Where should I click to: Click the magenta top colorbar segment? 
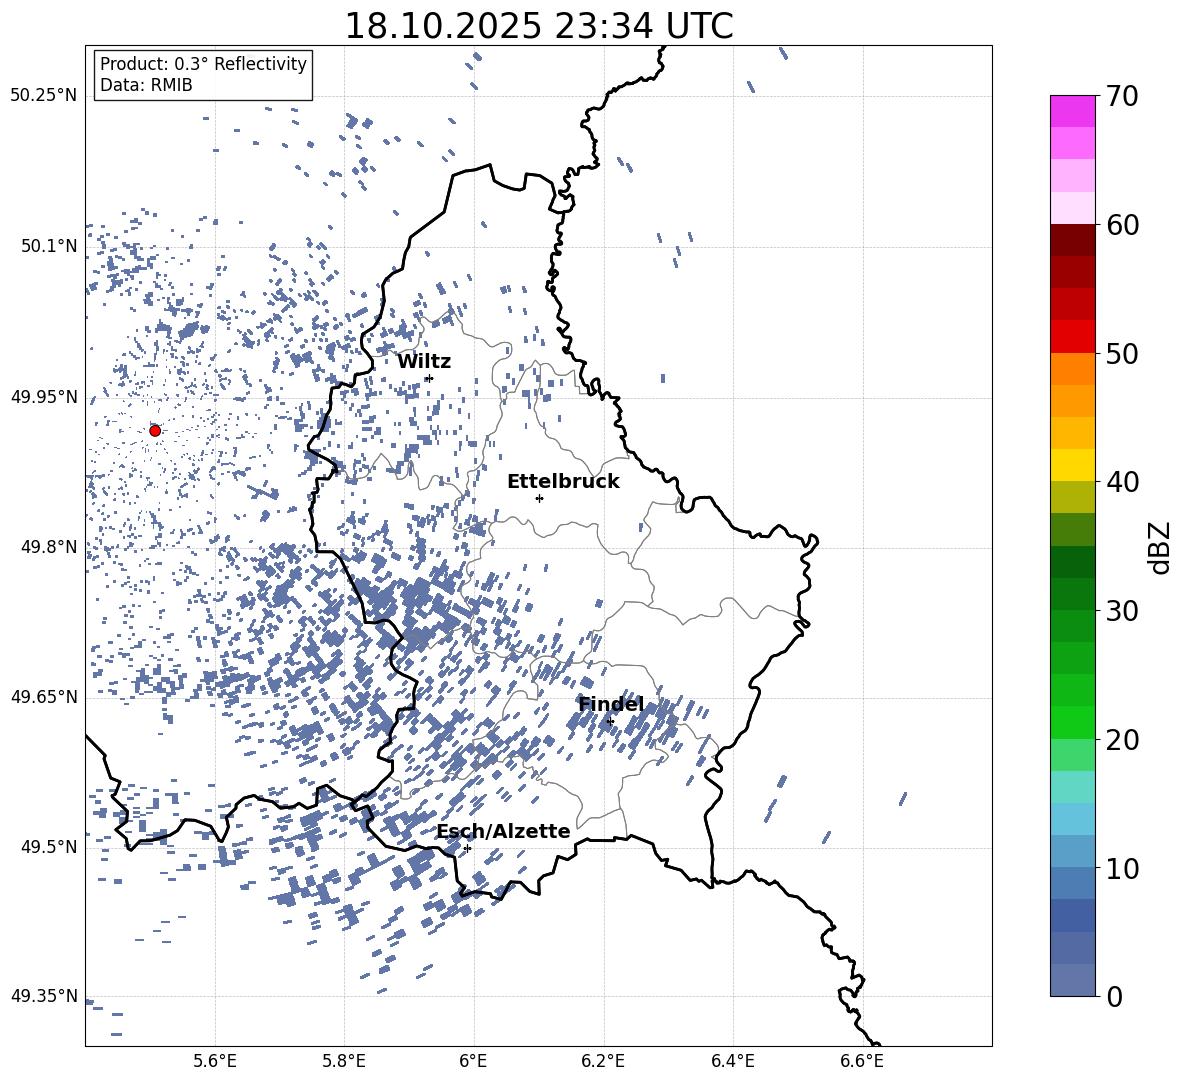coord(1073,111)
